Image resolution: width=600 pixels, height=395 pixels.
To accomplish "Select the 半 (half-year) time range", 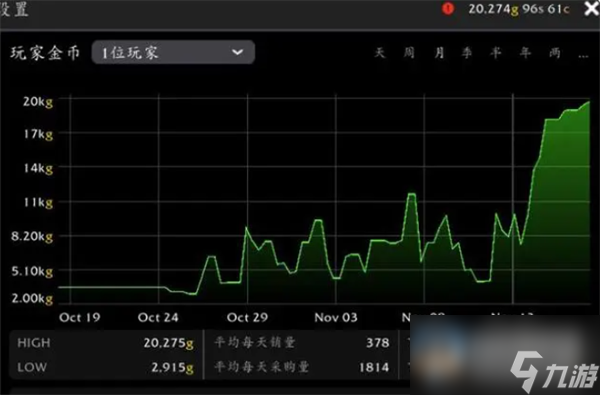I will [x=496, y=52].
